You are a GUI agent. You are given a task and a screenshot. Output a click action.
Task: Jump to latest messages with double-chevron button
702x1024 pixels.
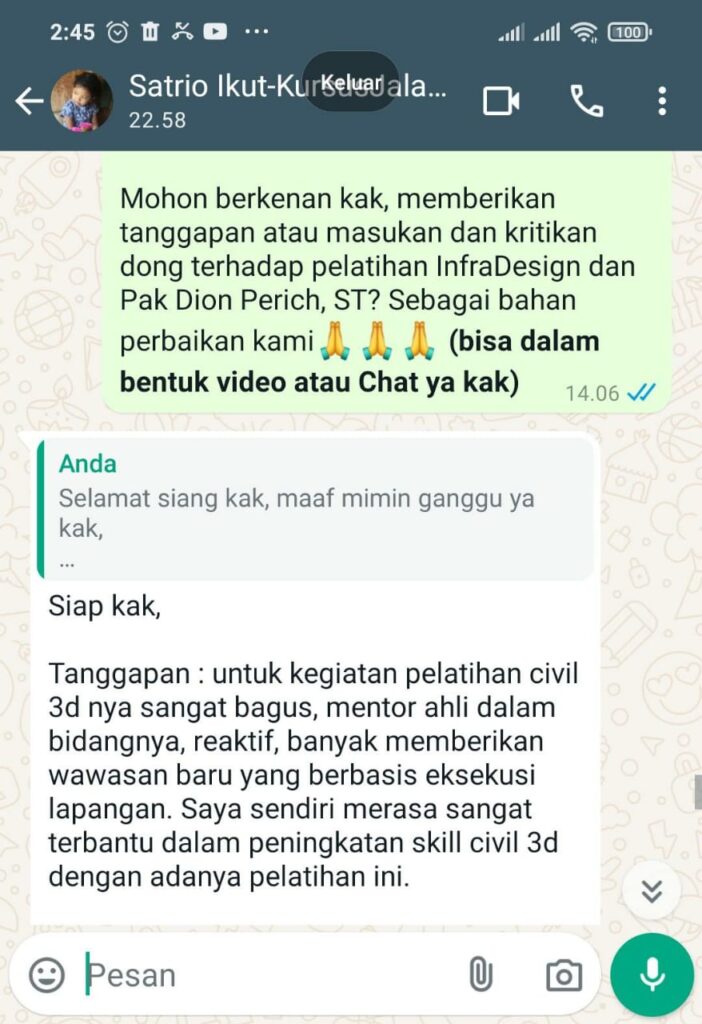[x=652, y=891]
